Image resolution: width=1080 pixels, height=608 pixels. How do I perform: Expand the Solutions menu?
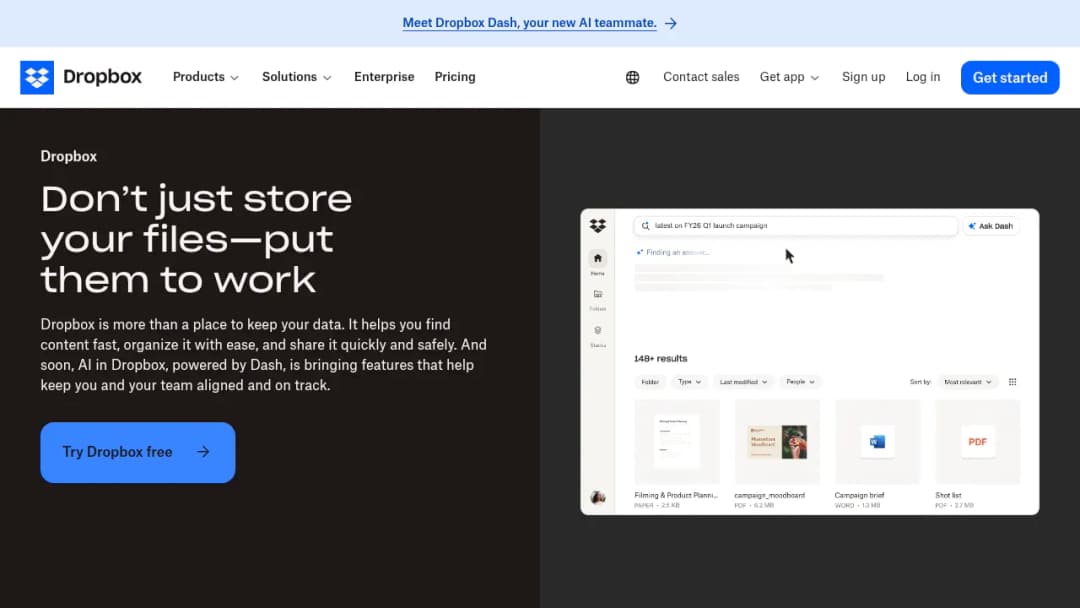(x=296, y=77)
